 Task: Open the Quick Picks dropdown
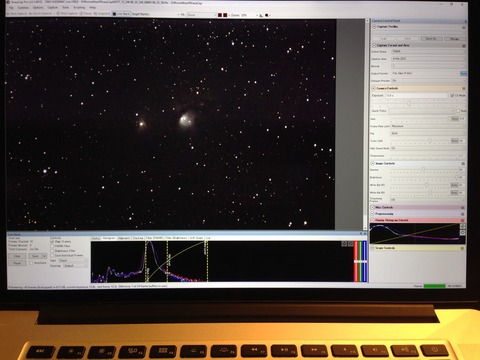[422, 111]
